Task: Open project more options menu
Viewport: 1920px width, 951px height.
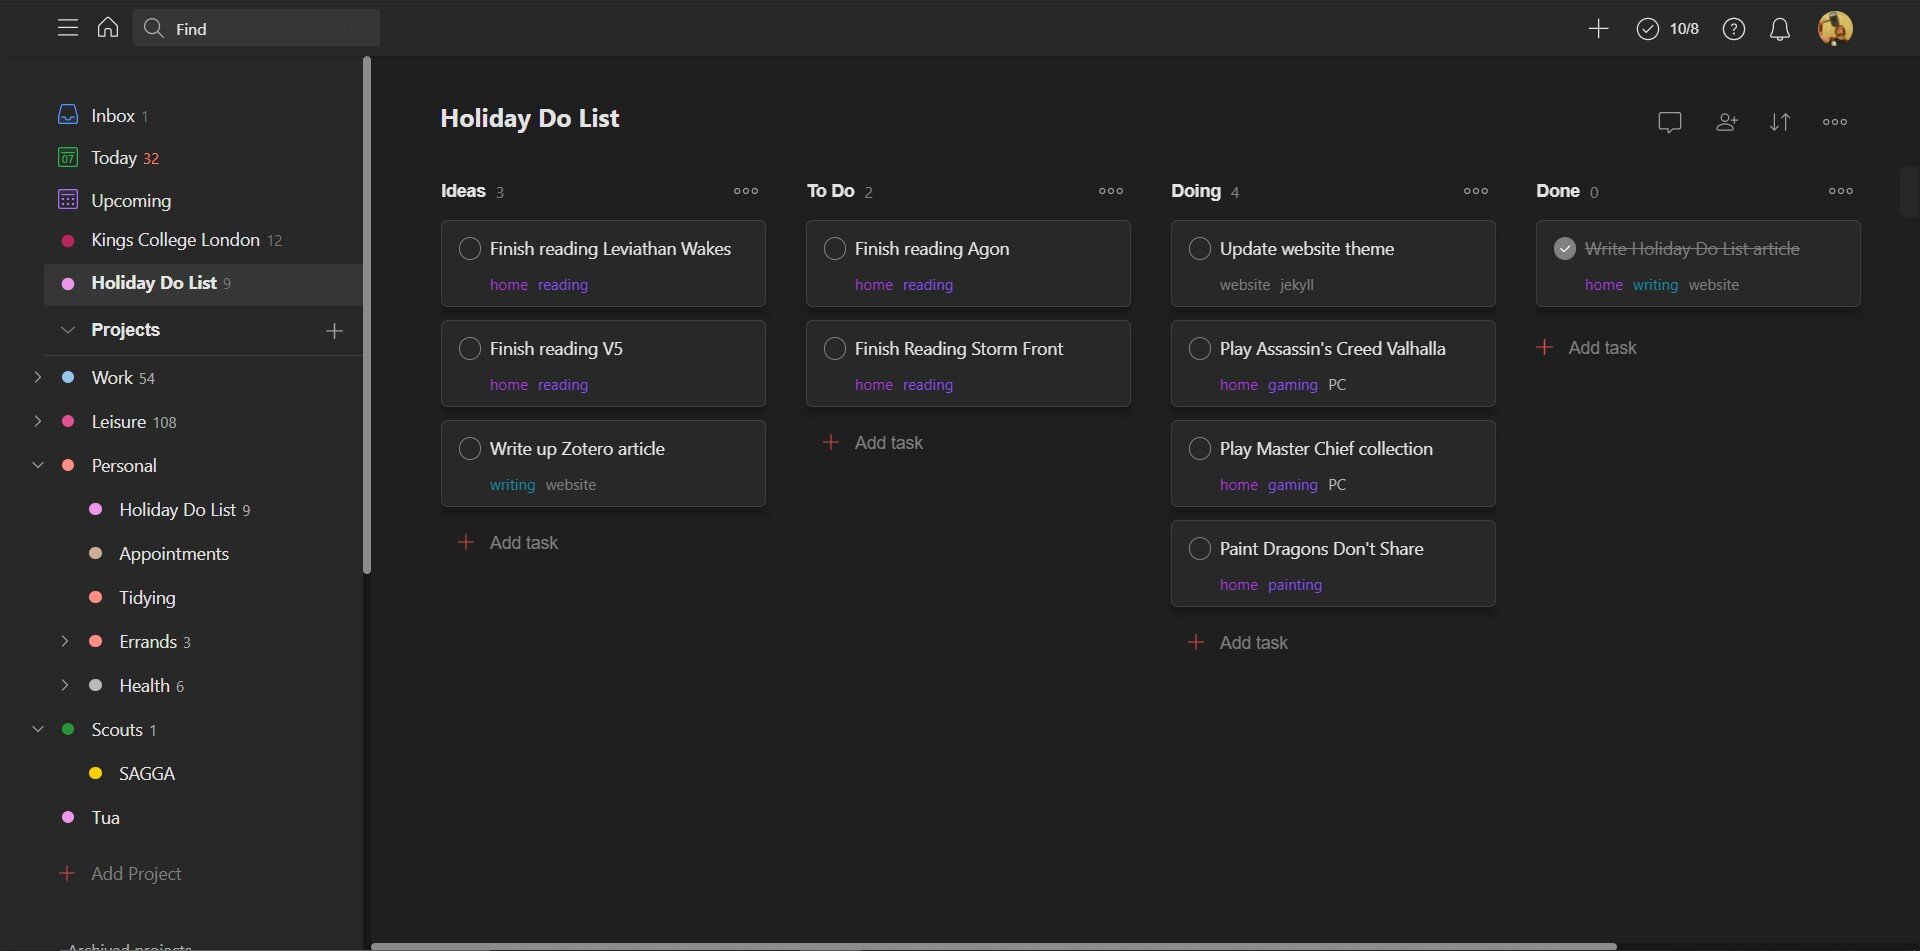Action: [1835, 122]
